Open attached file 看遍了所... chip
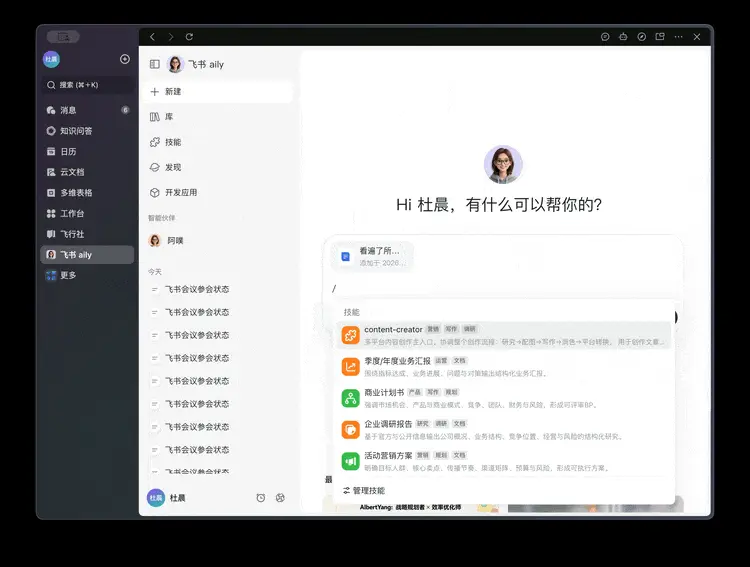The image size is (750, 567). coord(373,256)
